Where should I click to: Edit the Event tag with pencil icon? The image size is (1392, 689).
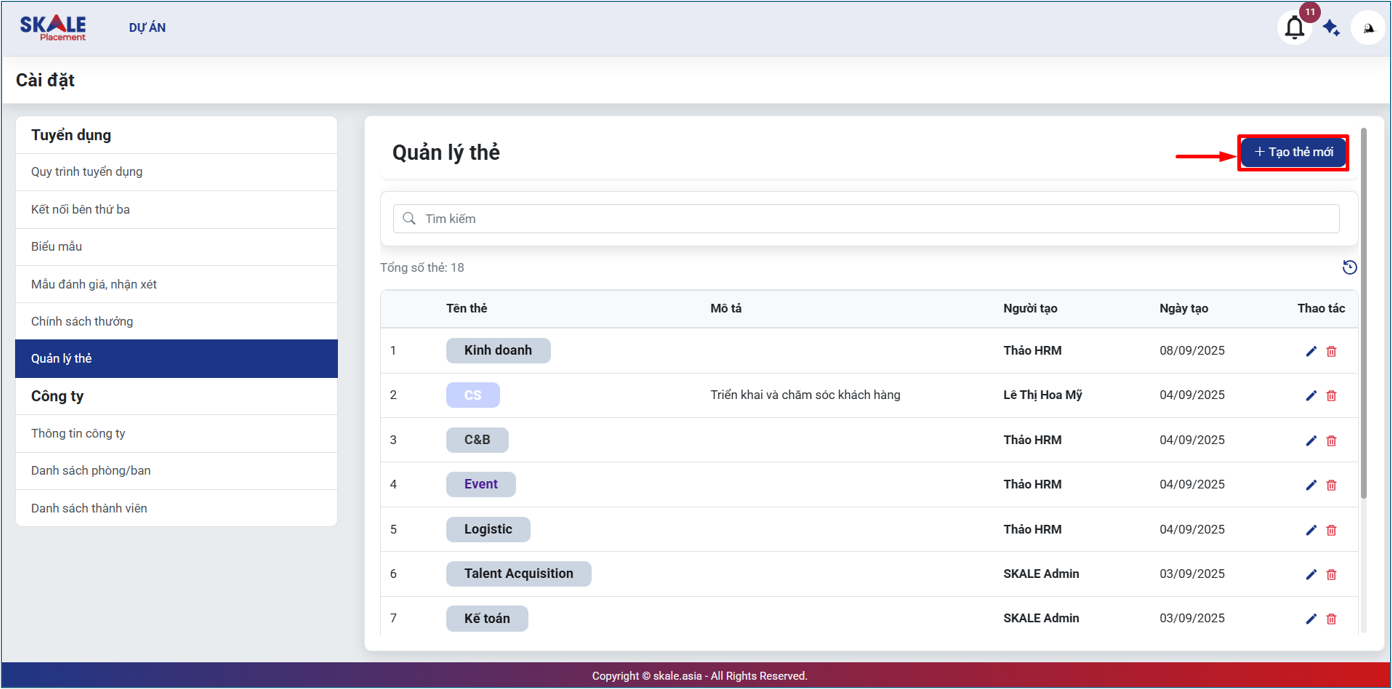1311,485
